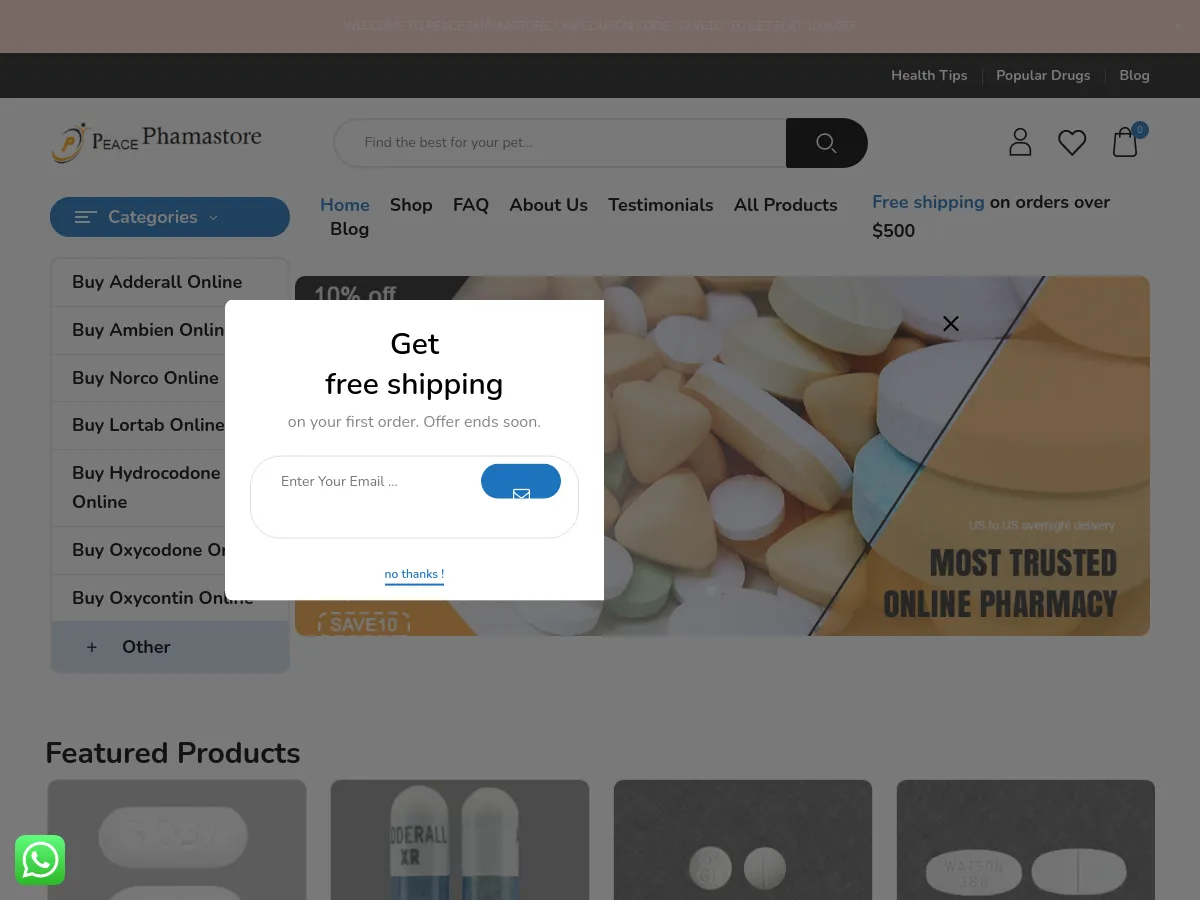Open the Adderall XR product thumbnail
The image size is (1200, 900).
[460, 840]
